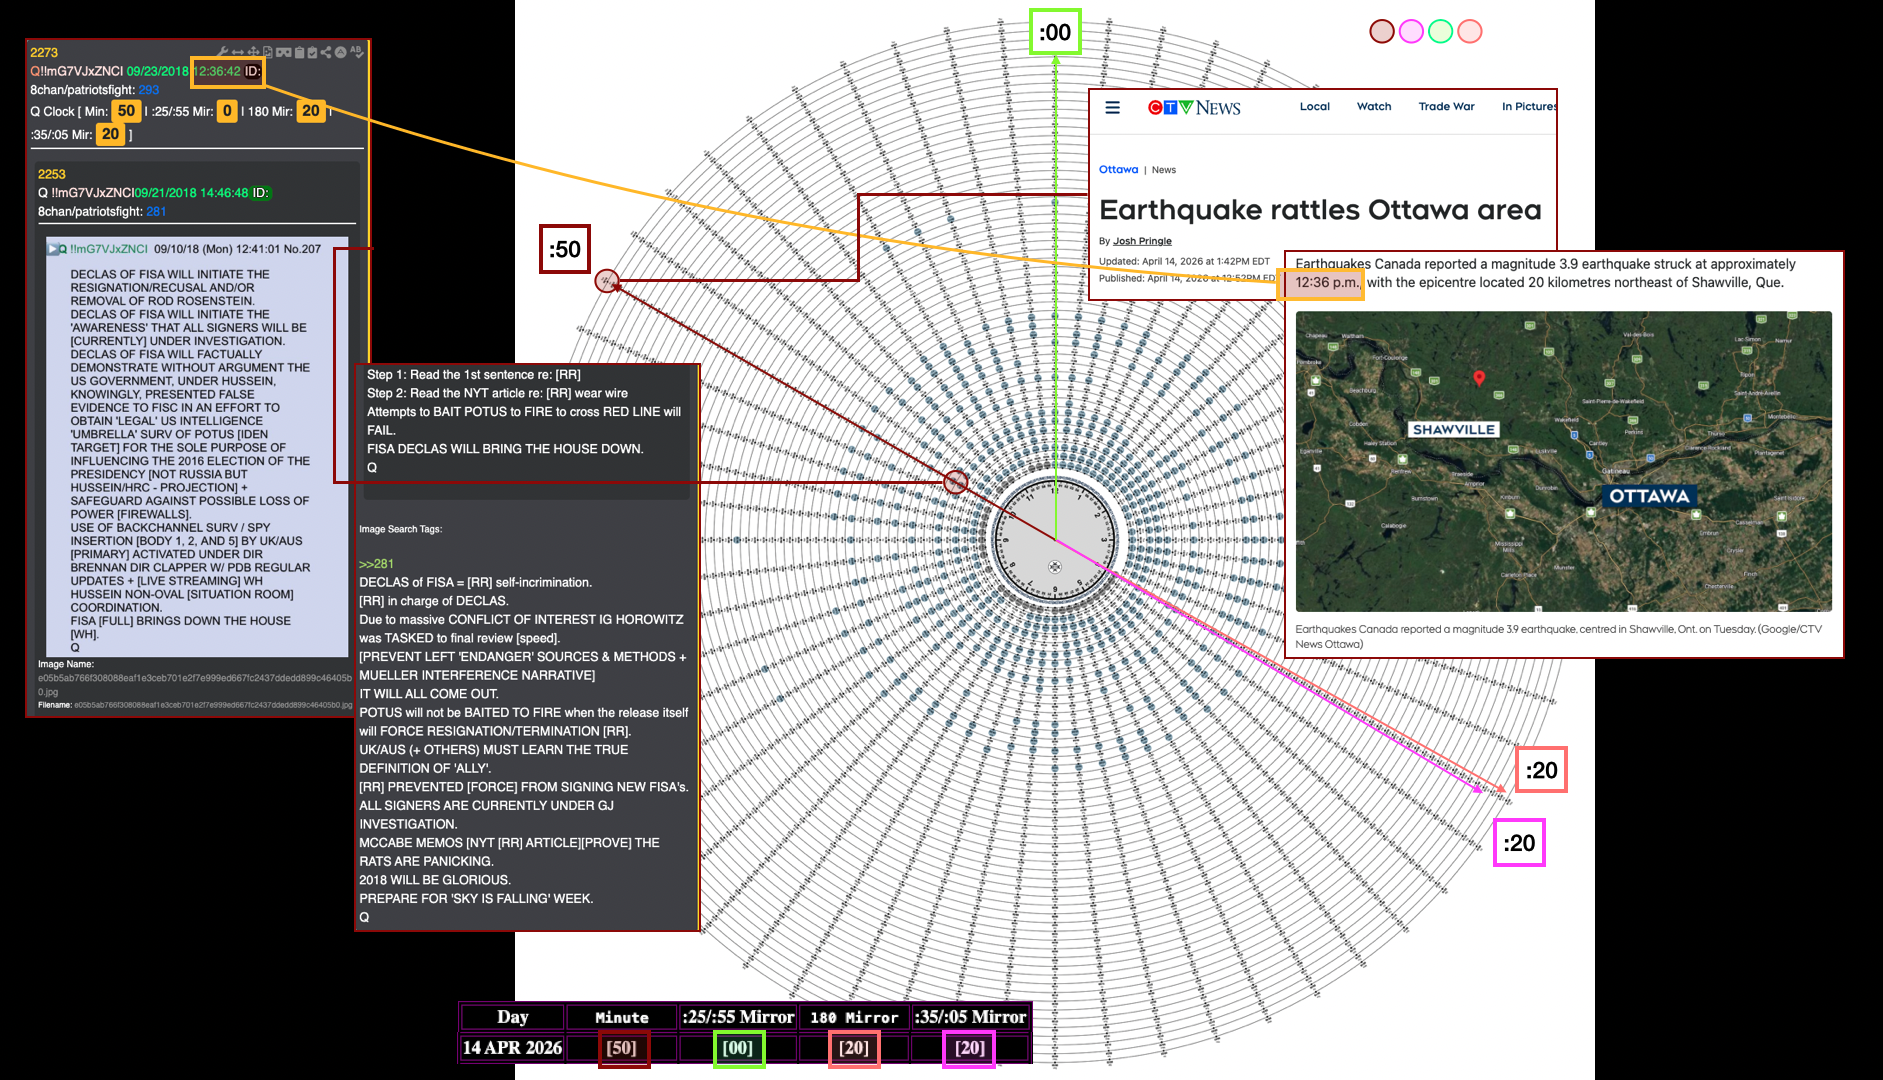Click the VR goggles icon on post 2273
The width and height of the screenshot is (1883, 1080).
click(284, 52)
